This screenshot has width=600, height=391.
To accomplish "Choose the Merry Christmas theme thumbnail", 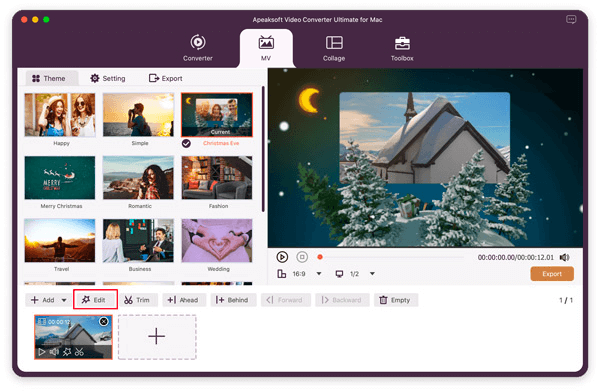I will tap(60, 178).
